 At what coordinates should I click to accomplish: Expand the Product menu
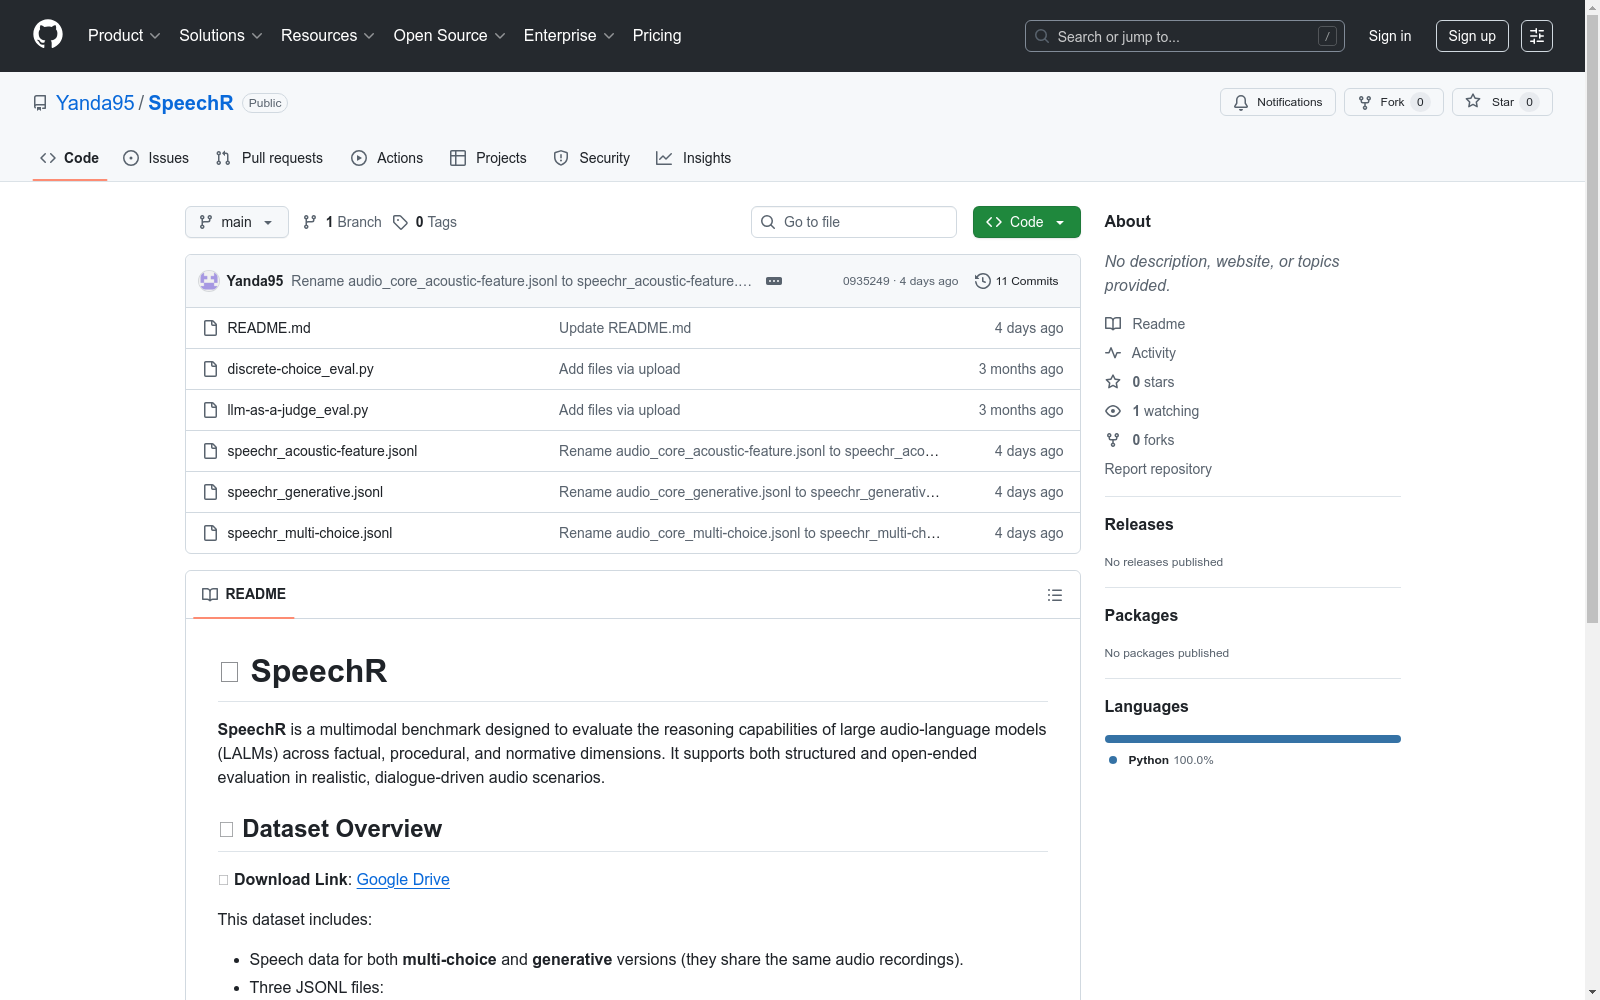[124, 36]
